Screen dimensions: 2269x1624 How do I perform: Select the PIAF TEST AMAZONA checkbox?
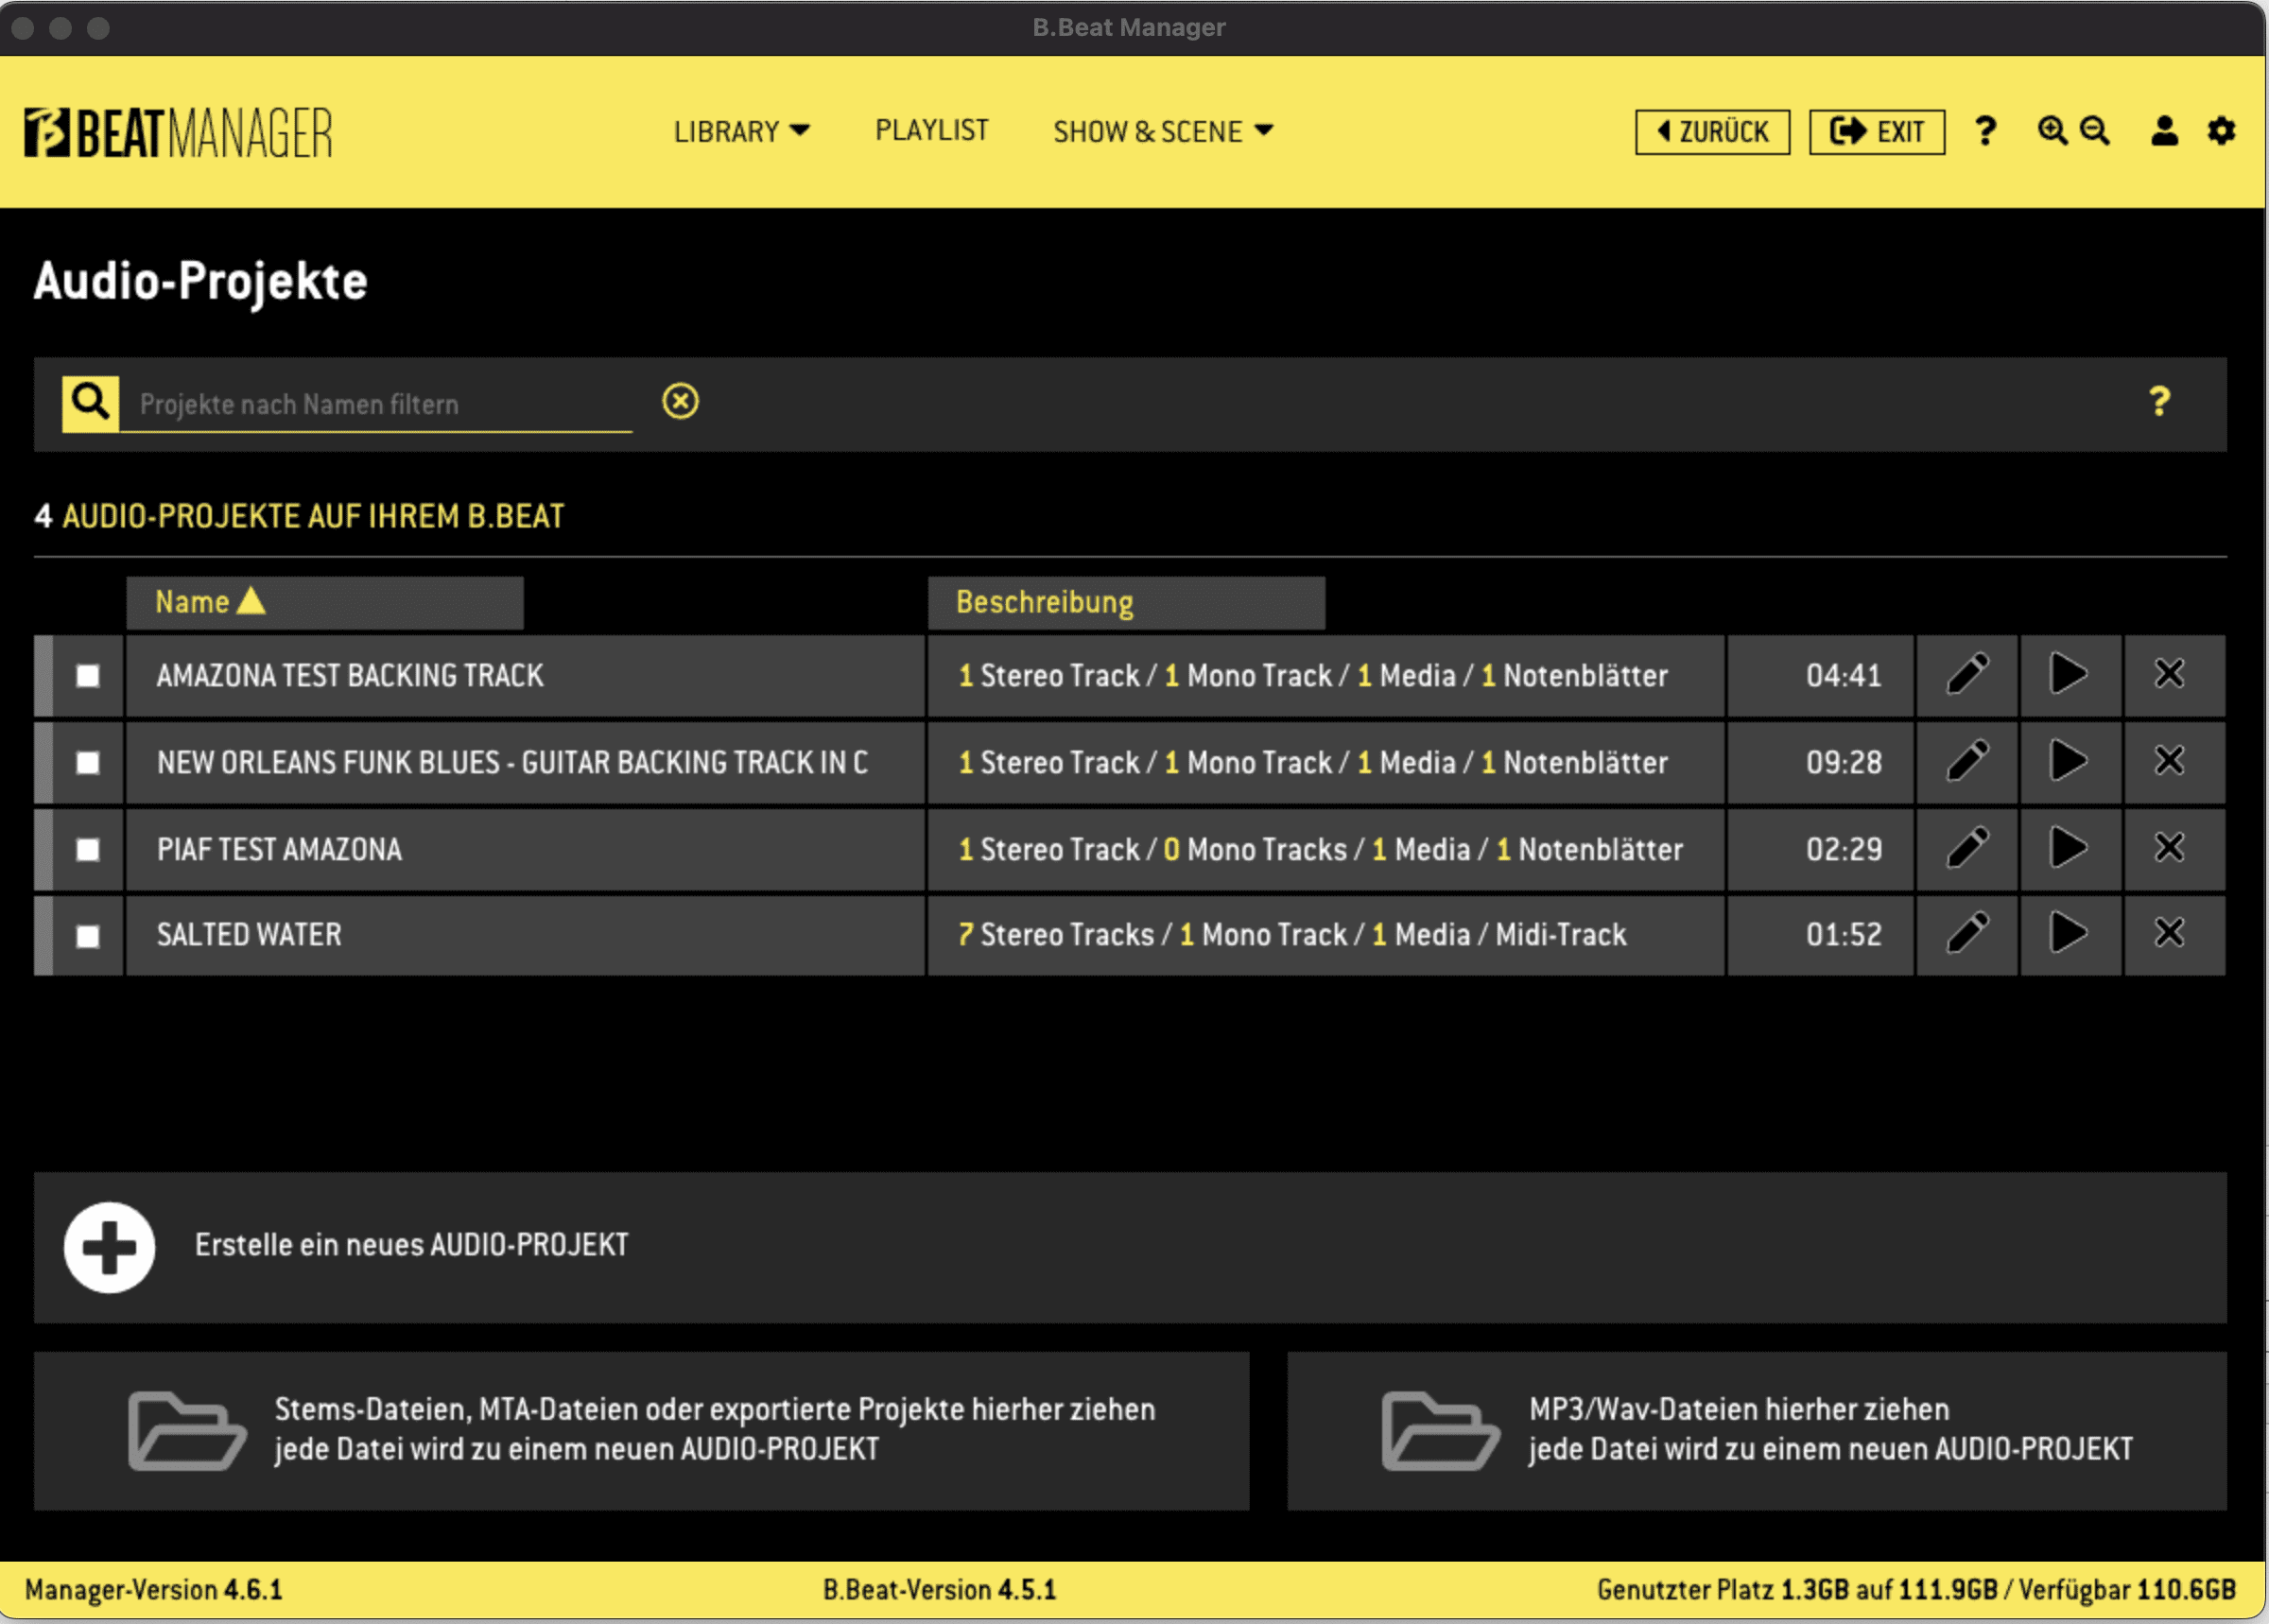point(88,850)
